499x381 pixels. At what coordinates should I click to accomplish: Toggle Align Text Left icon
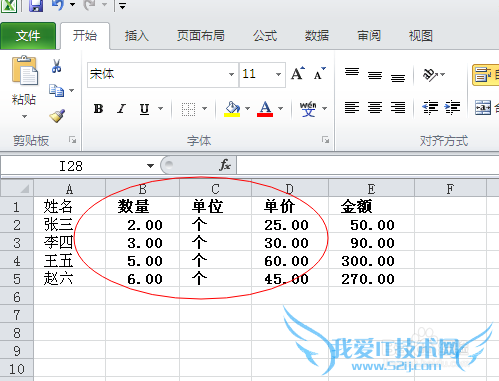(352, 108)
